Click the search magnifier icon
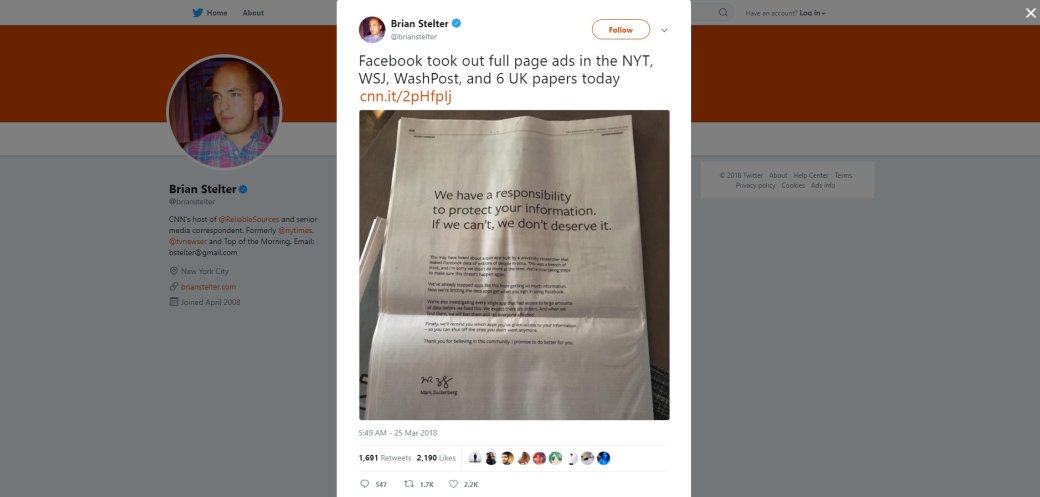1040x497 pixels. pyautogui.click(x=723, y=13)
